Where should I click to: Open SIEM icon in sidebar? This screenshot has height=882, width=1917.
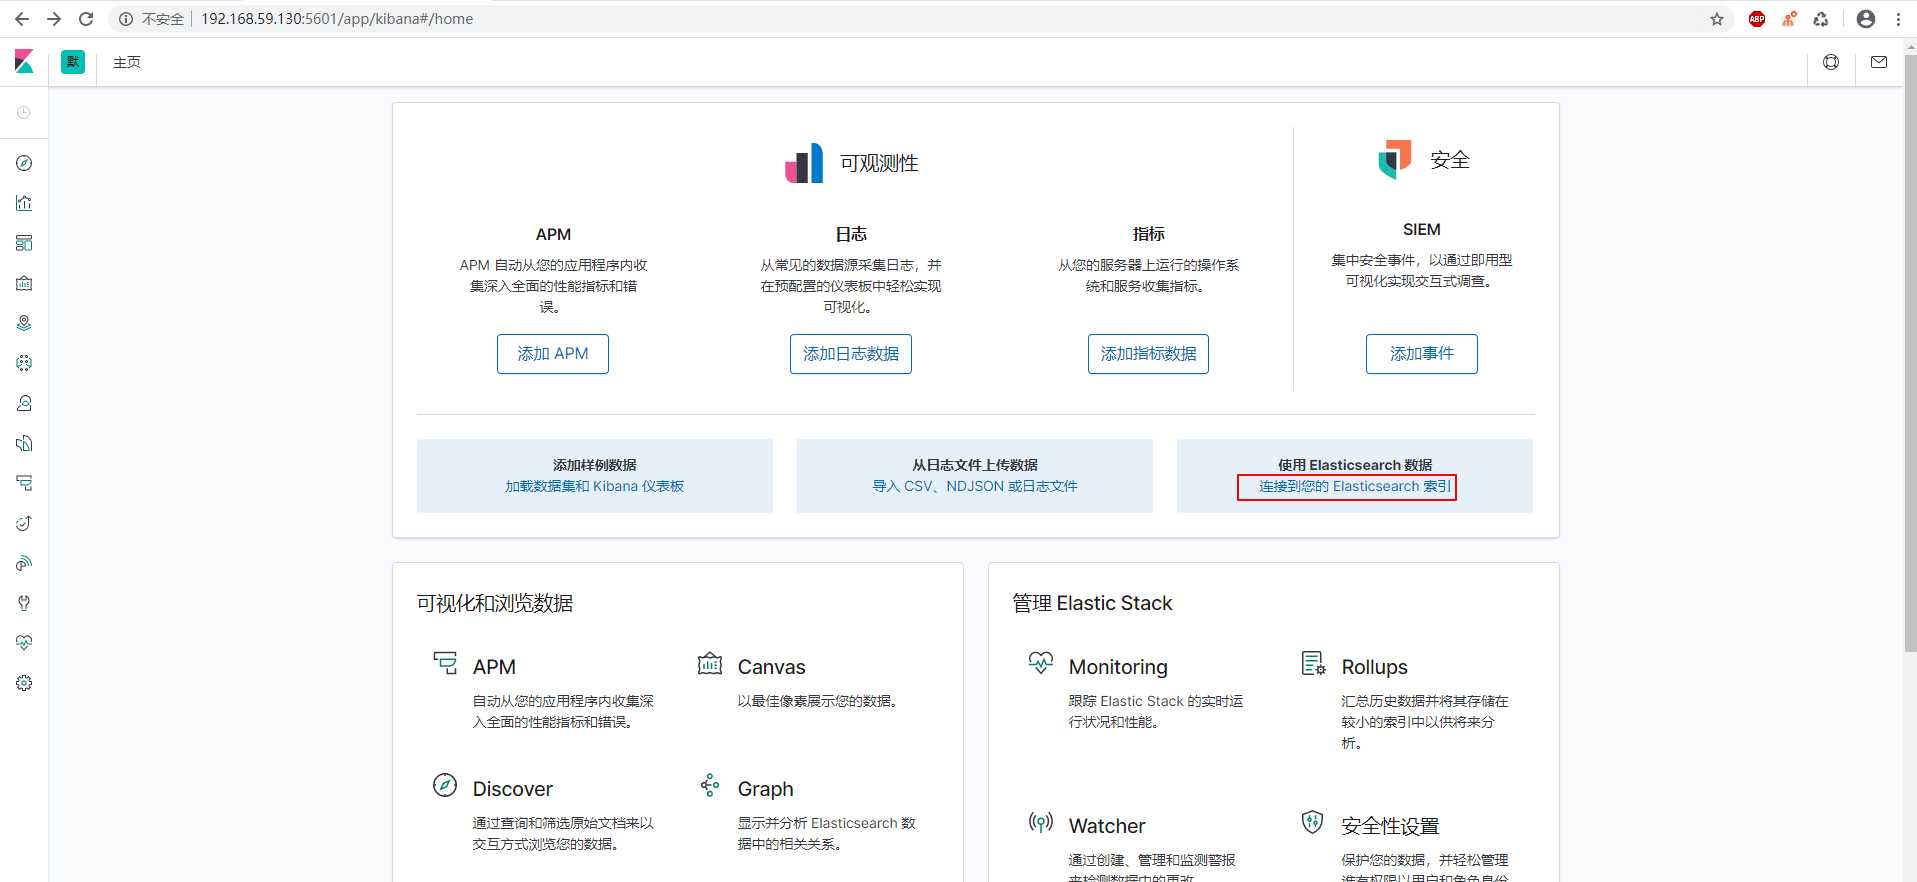coord(24,563)
